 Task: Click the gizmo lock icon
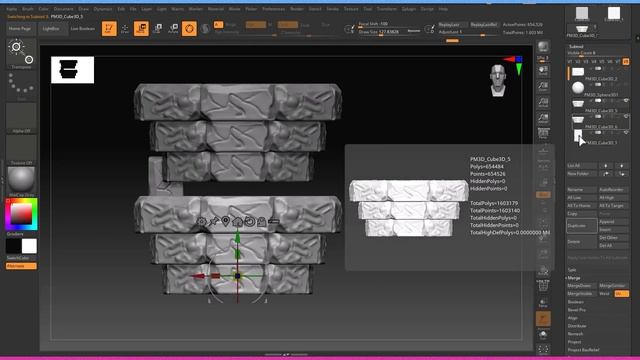coord(262,222)
